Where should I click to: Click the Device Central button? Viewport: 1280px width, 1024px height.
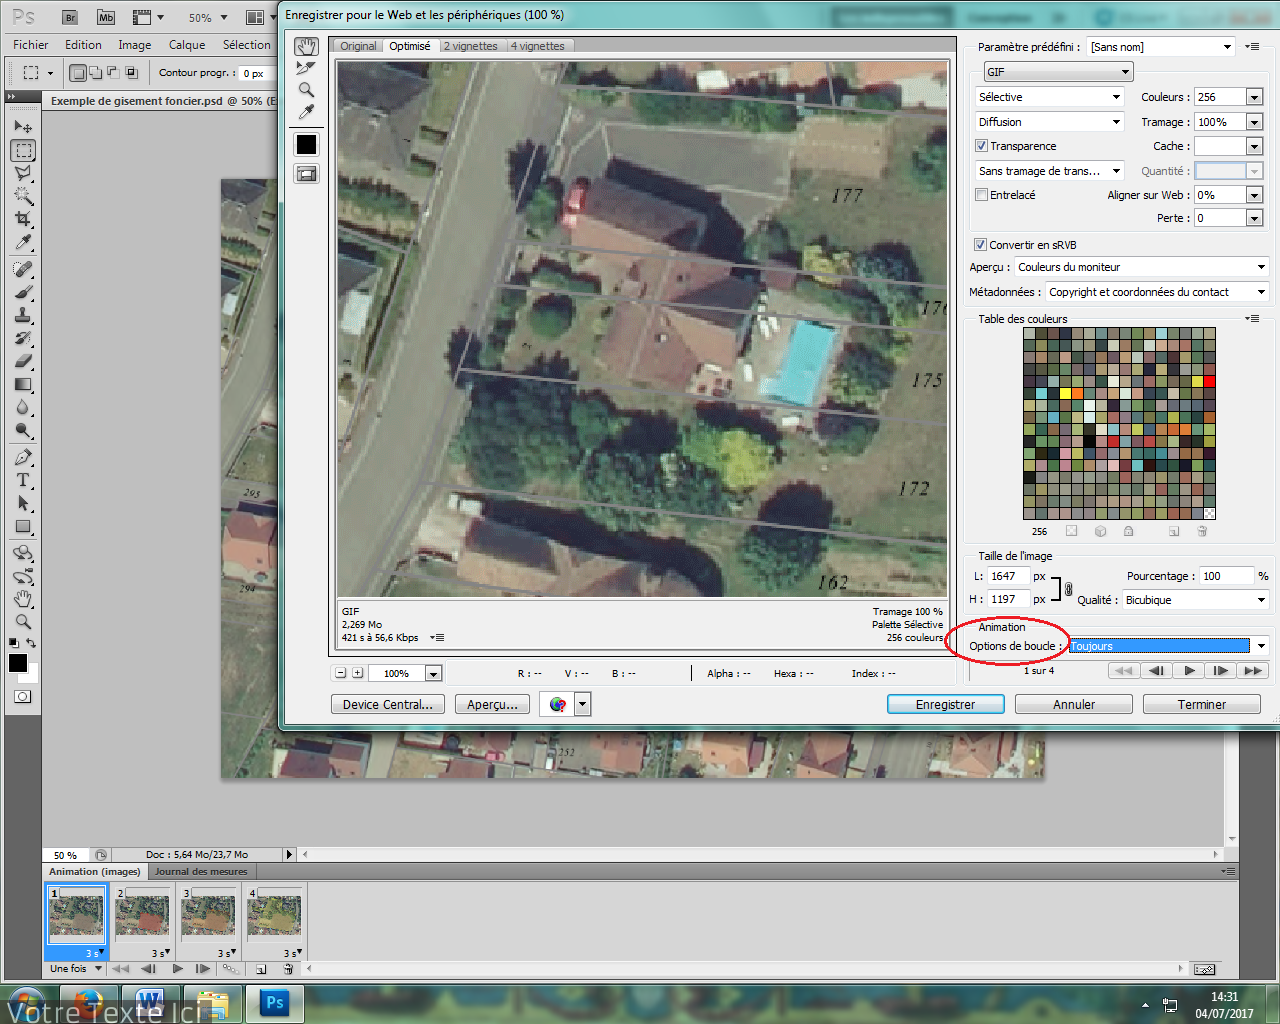point(387,704)
